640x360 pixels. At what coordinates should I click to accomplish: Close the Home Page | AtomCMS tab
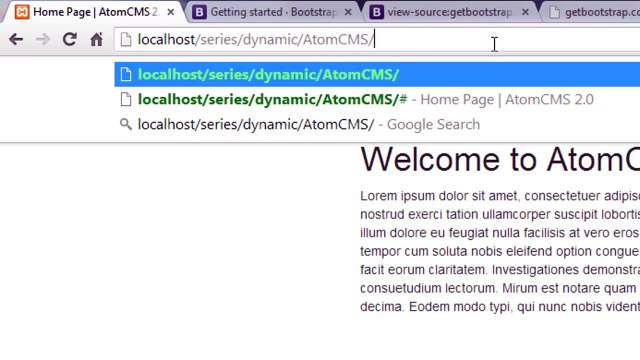pos(171,12)
